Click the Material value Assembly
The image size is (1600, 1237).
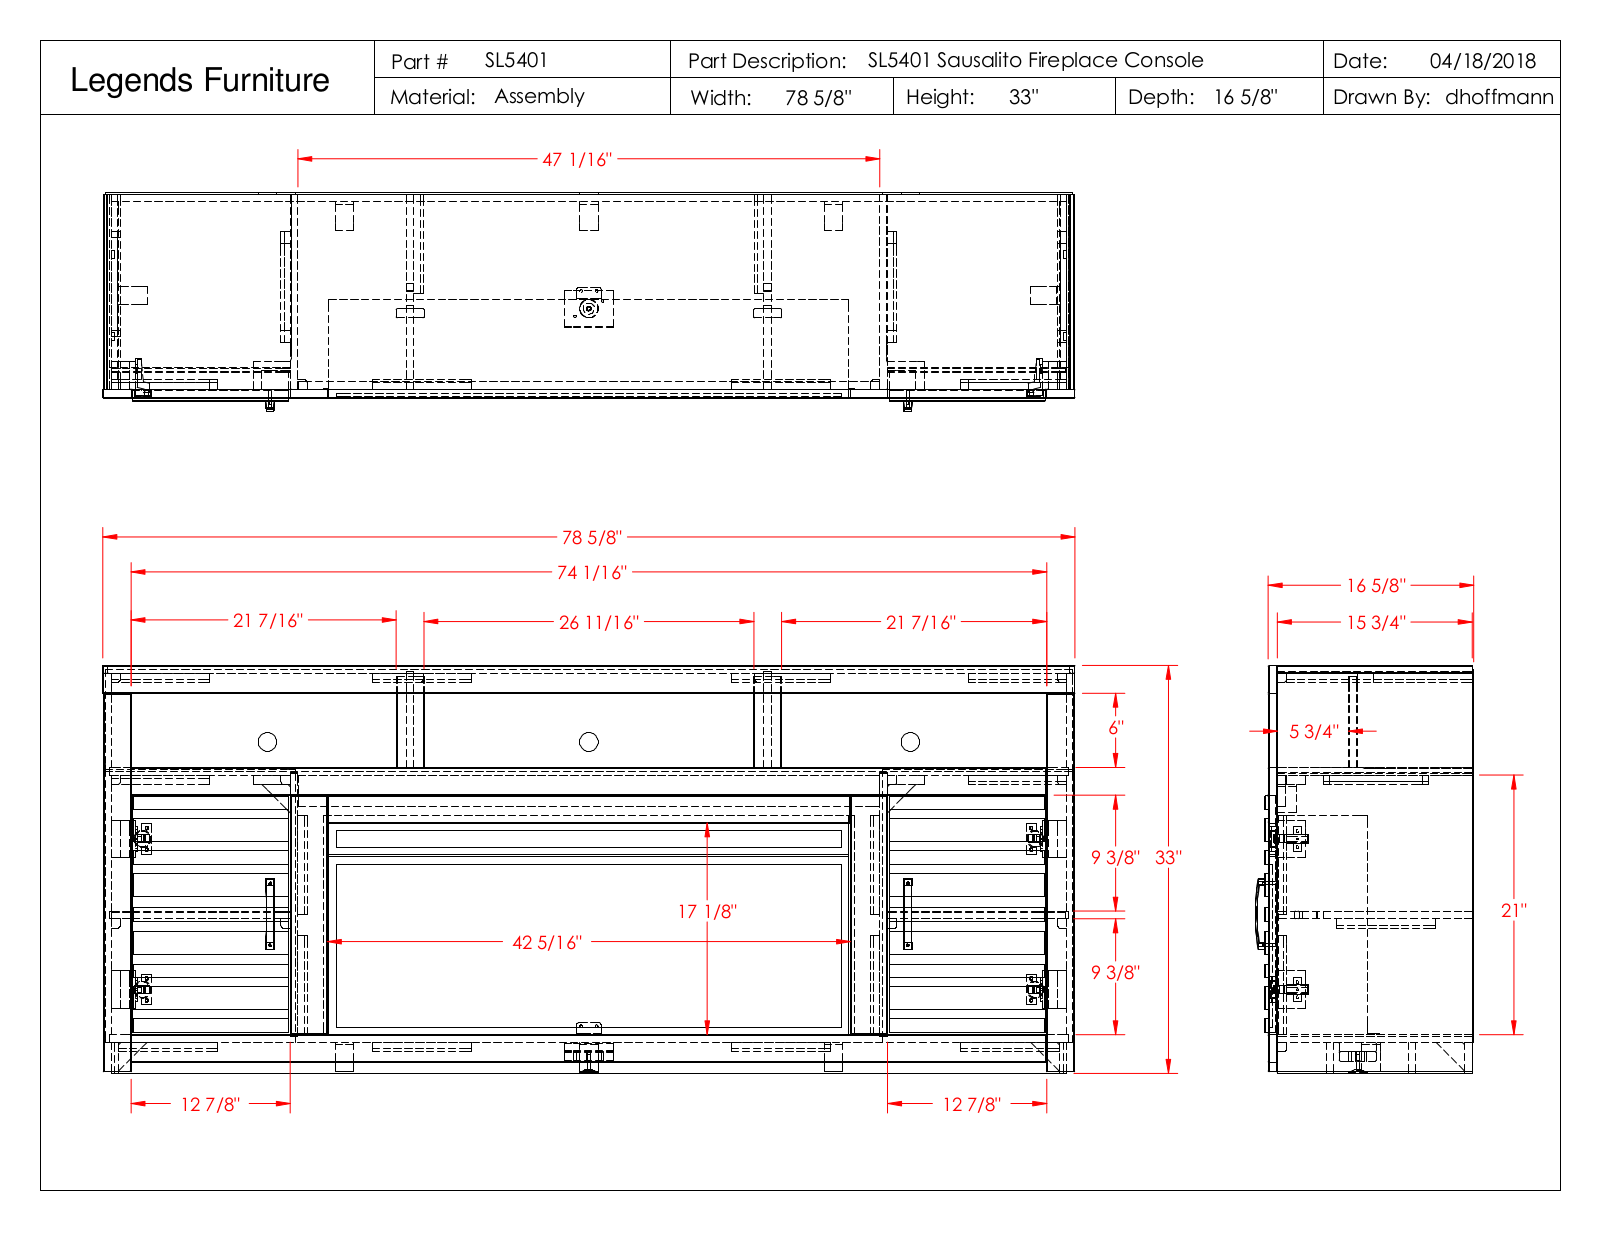(539, 97)
